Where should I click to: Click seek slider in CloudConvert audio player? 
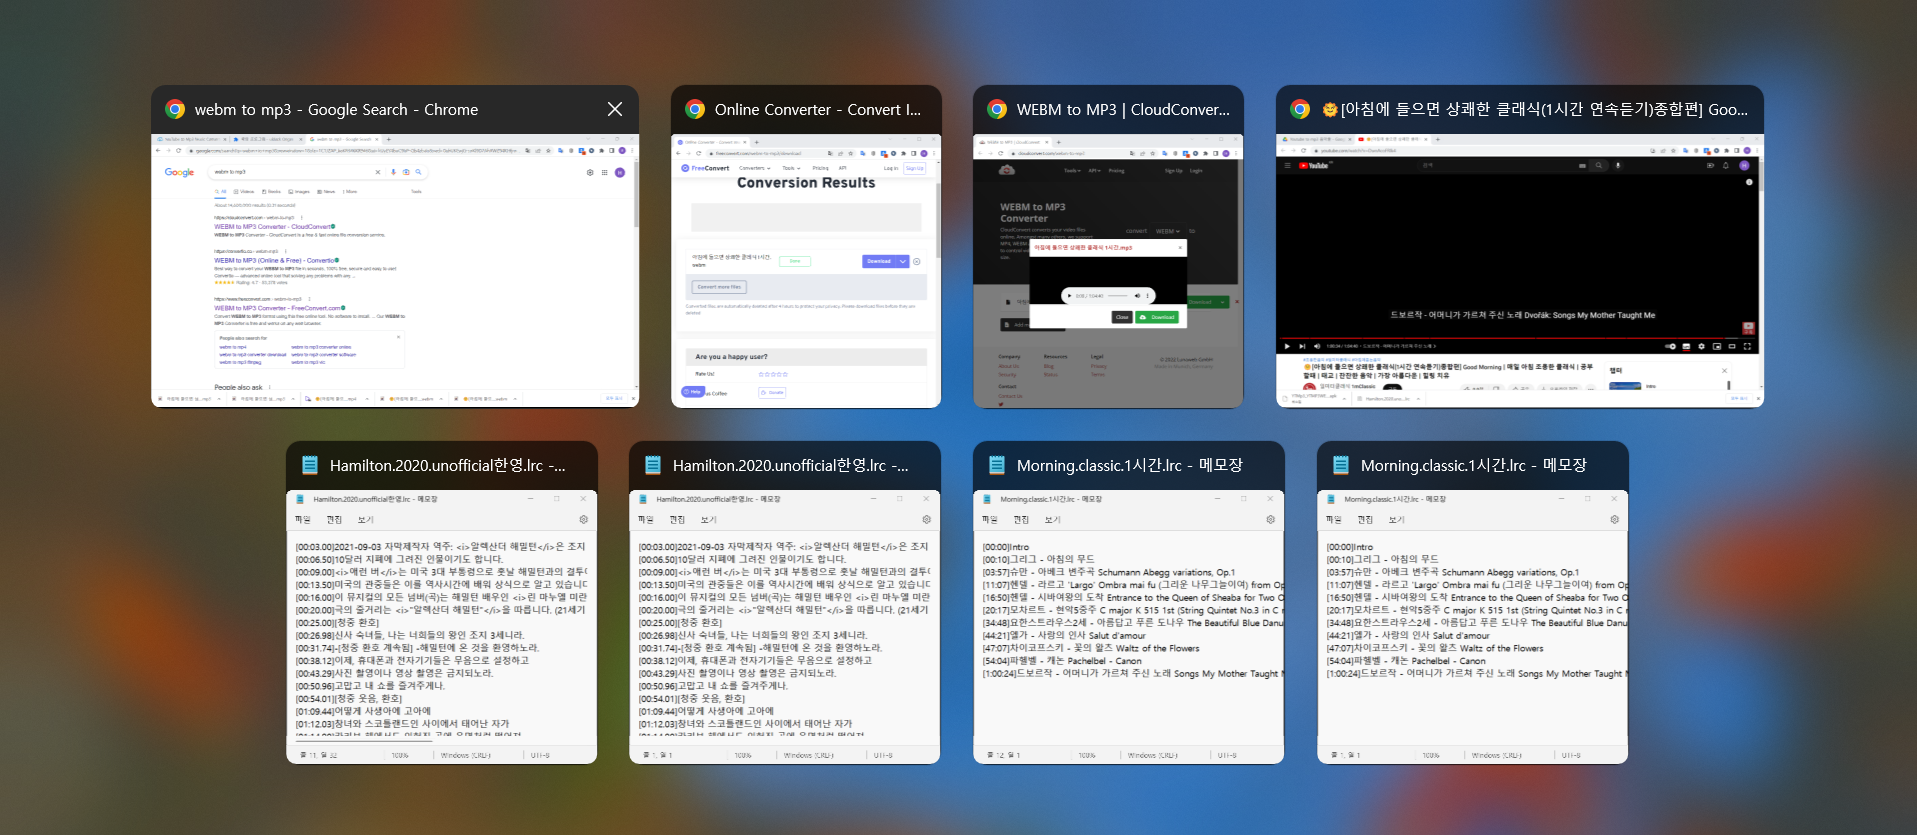point(1118,296)
